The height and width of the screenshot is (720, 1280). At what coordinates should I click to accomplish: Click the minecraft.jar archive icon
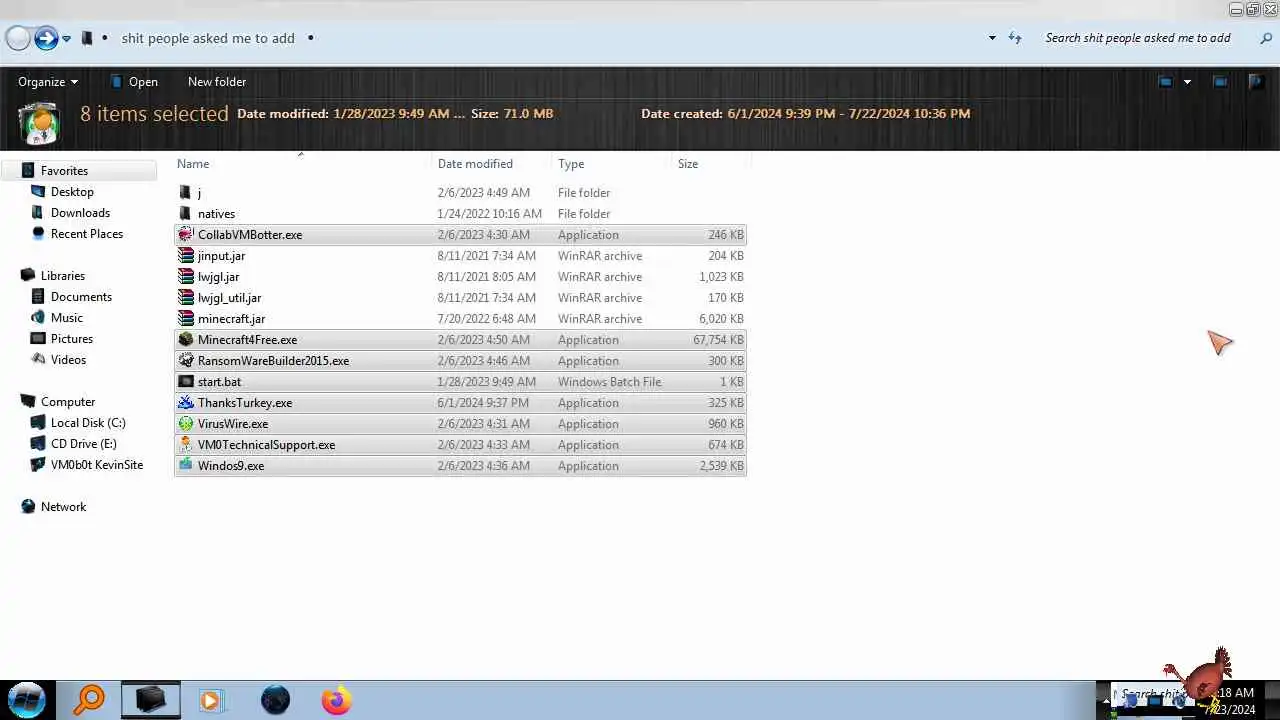click(185, 319)
